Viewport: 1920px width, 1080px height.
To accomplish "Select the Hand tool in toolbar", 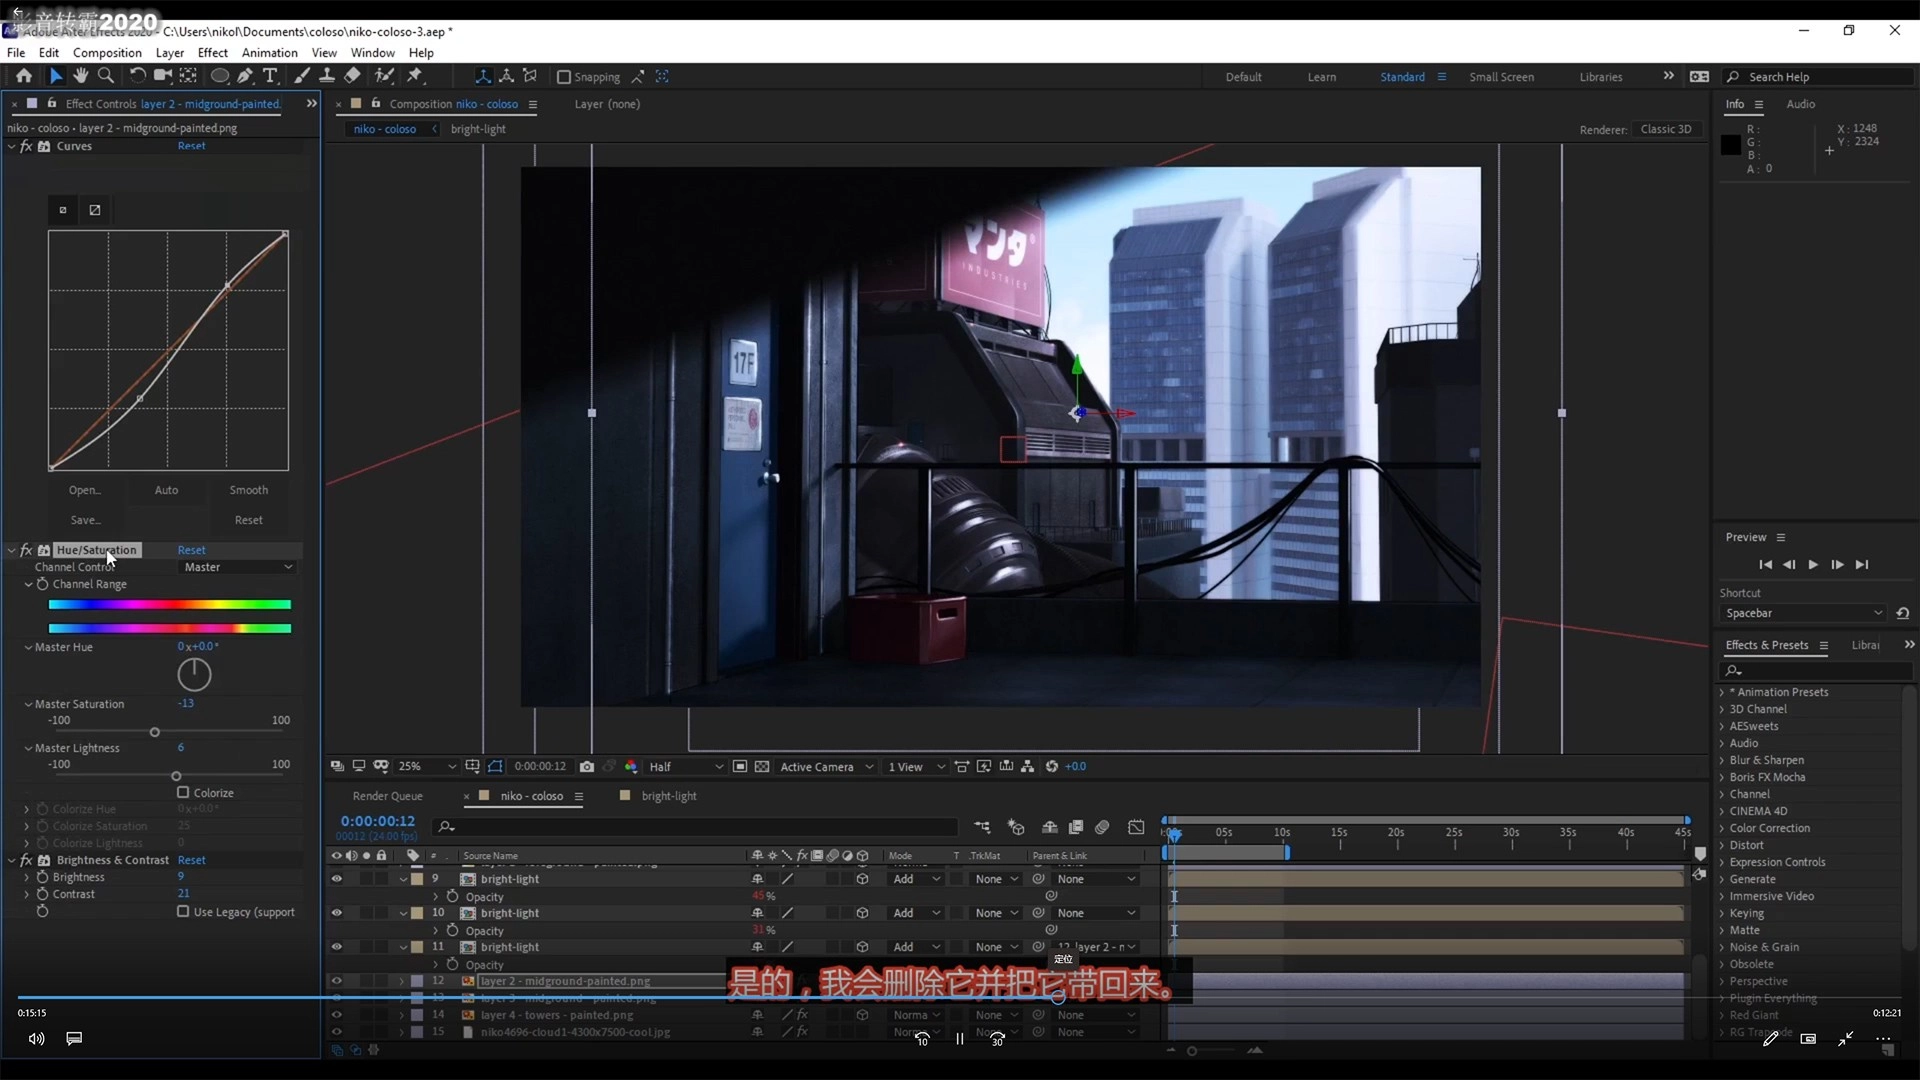I will [81, 76].
